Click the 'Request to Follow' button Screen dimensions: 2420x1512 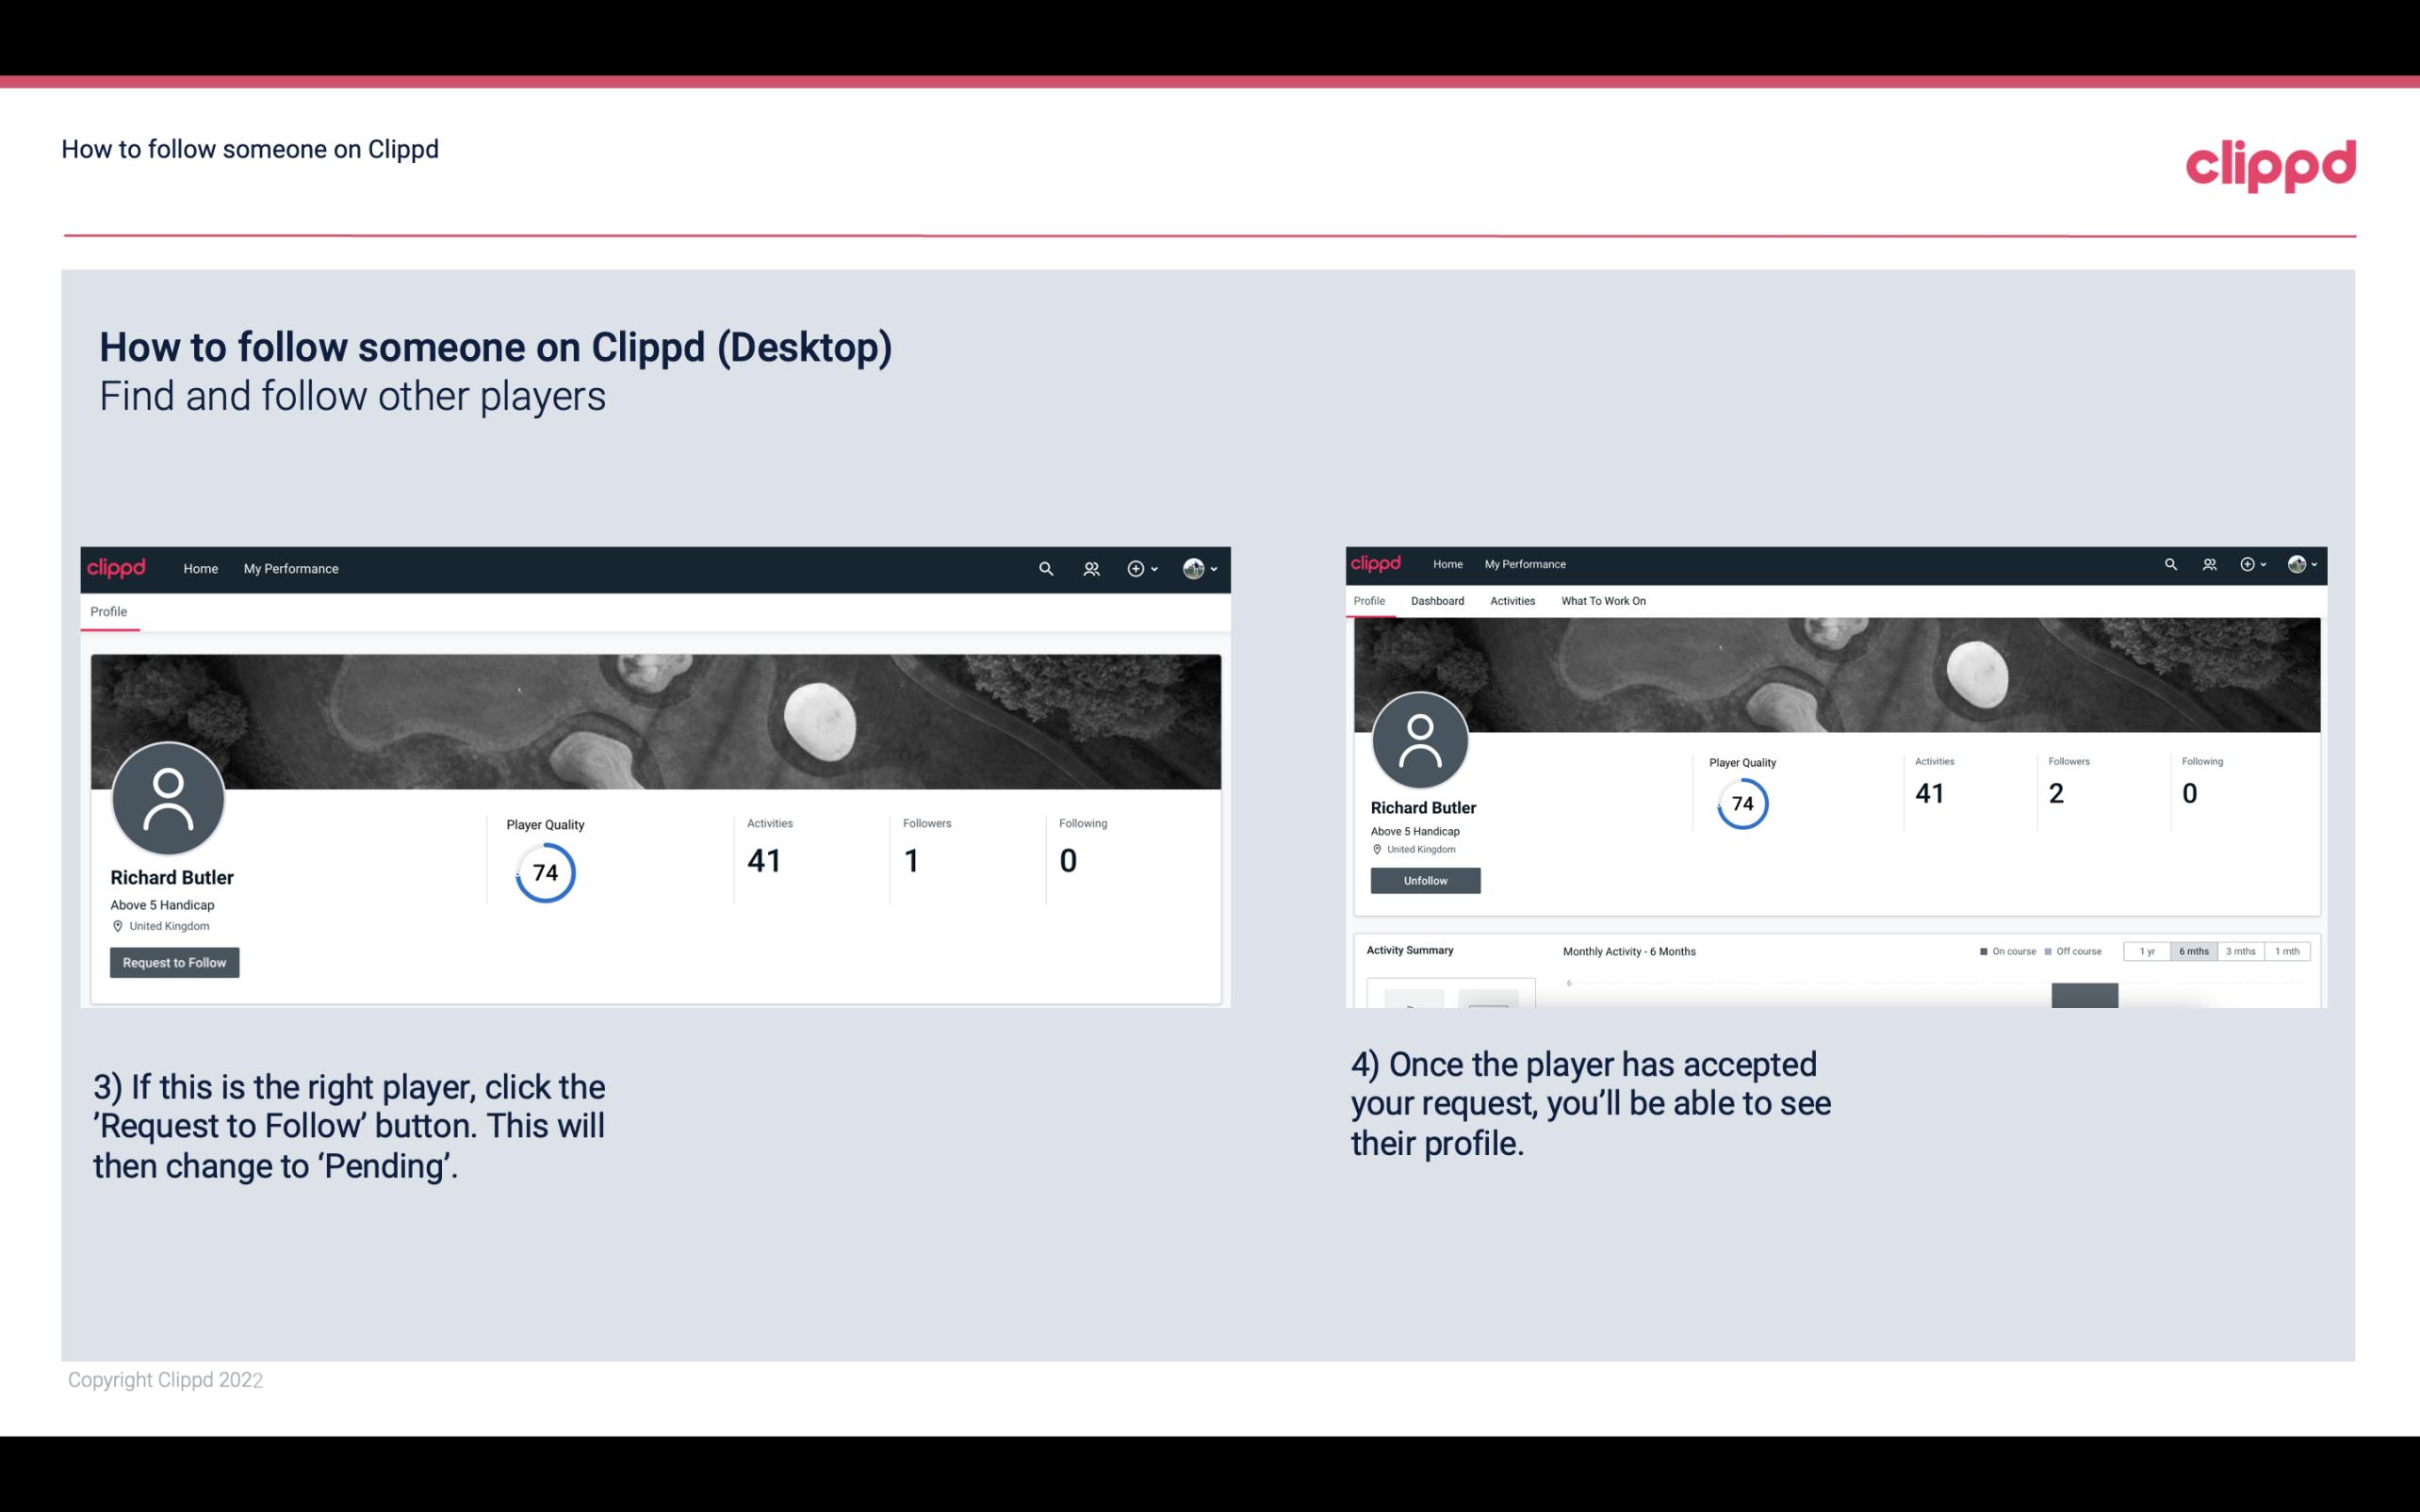[x=174, y=962]
